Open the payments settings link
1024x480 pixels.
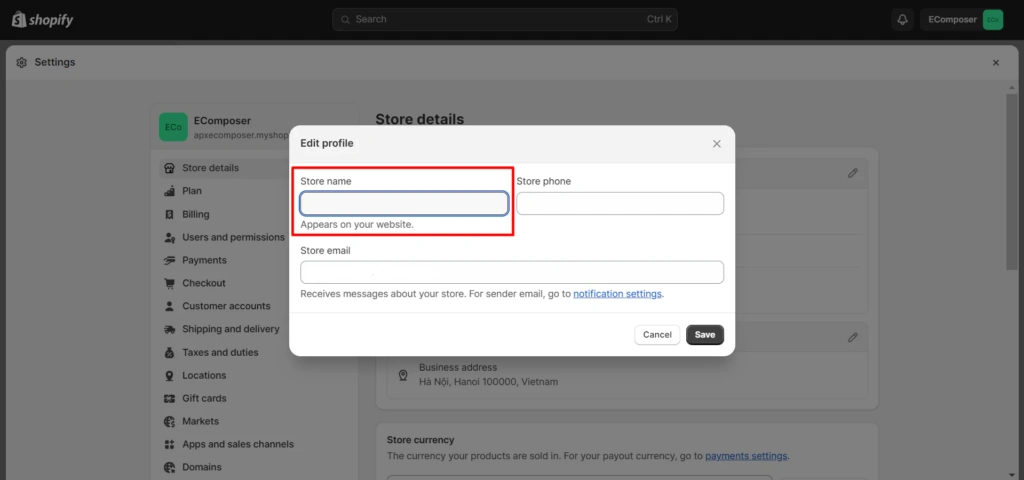(746, 456)
